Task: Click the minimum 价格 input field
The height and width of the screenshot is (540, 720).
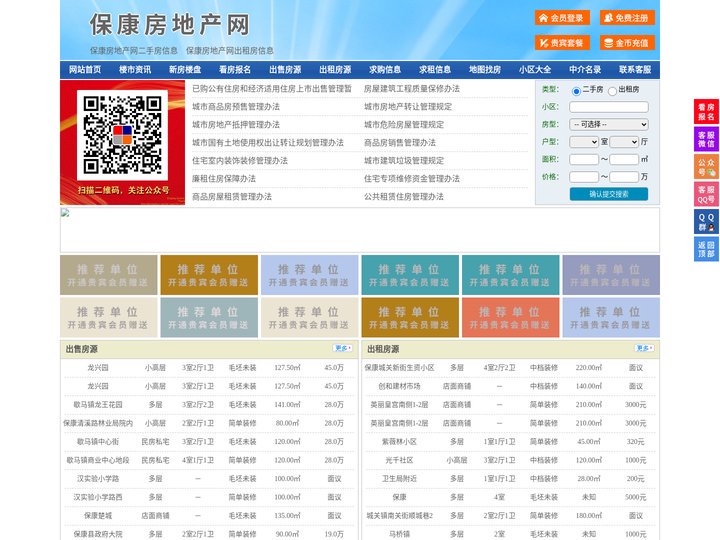Action: coord(584,177)
